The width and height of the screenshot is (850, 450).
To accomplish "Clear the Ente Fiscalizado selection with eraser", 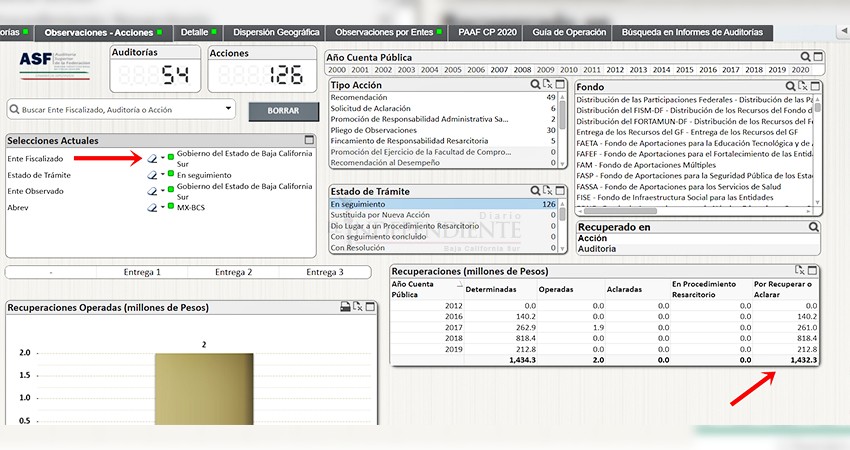I will pos(151,158).
